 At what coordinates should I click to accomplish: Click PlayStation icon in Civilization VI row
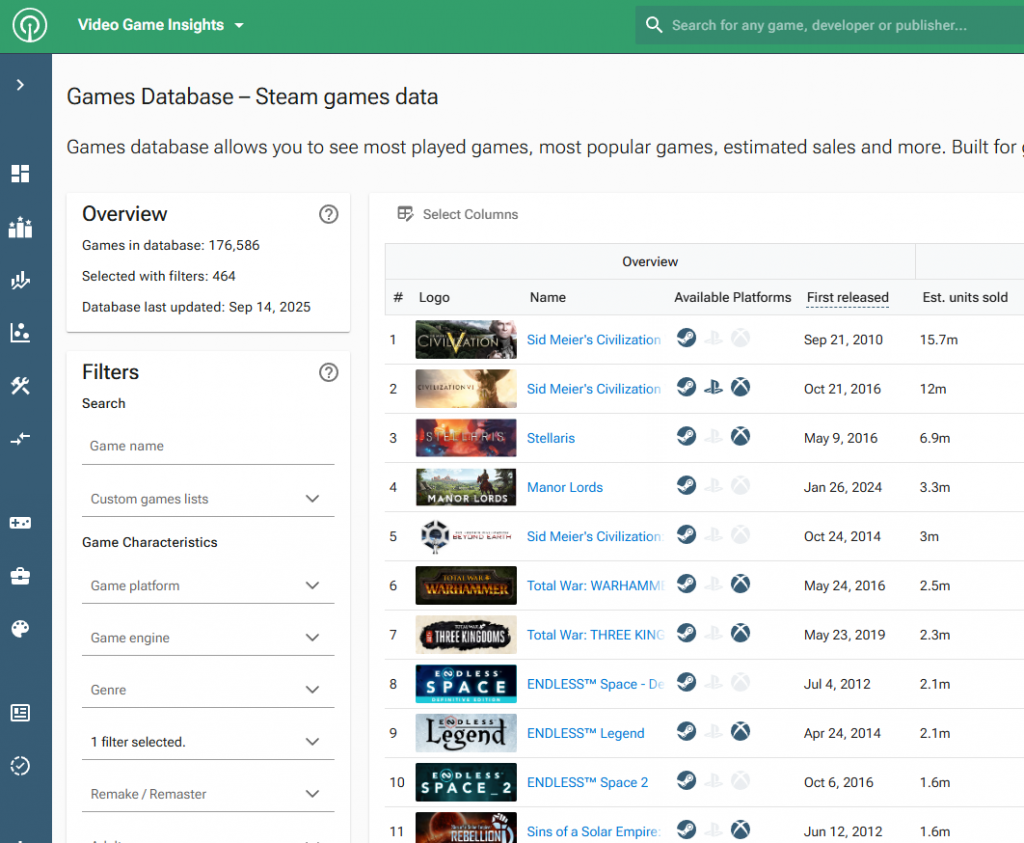tap(713, 387)
